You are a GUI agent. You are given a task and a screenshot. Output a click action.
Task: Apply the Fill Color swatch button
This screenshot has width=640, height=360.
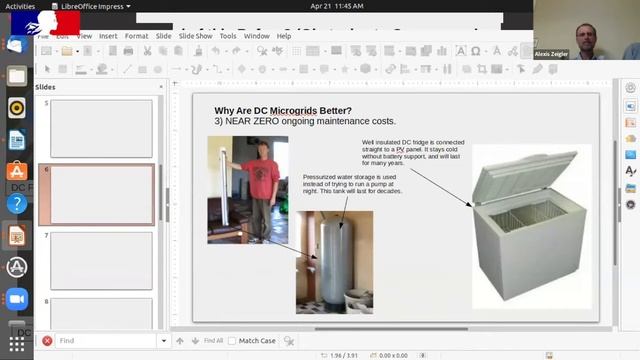click(102, 69)
